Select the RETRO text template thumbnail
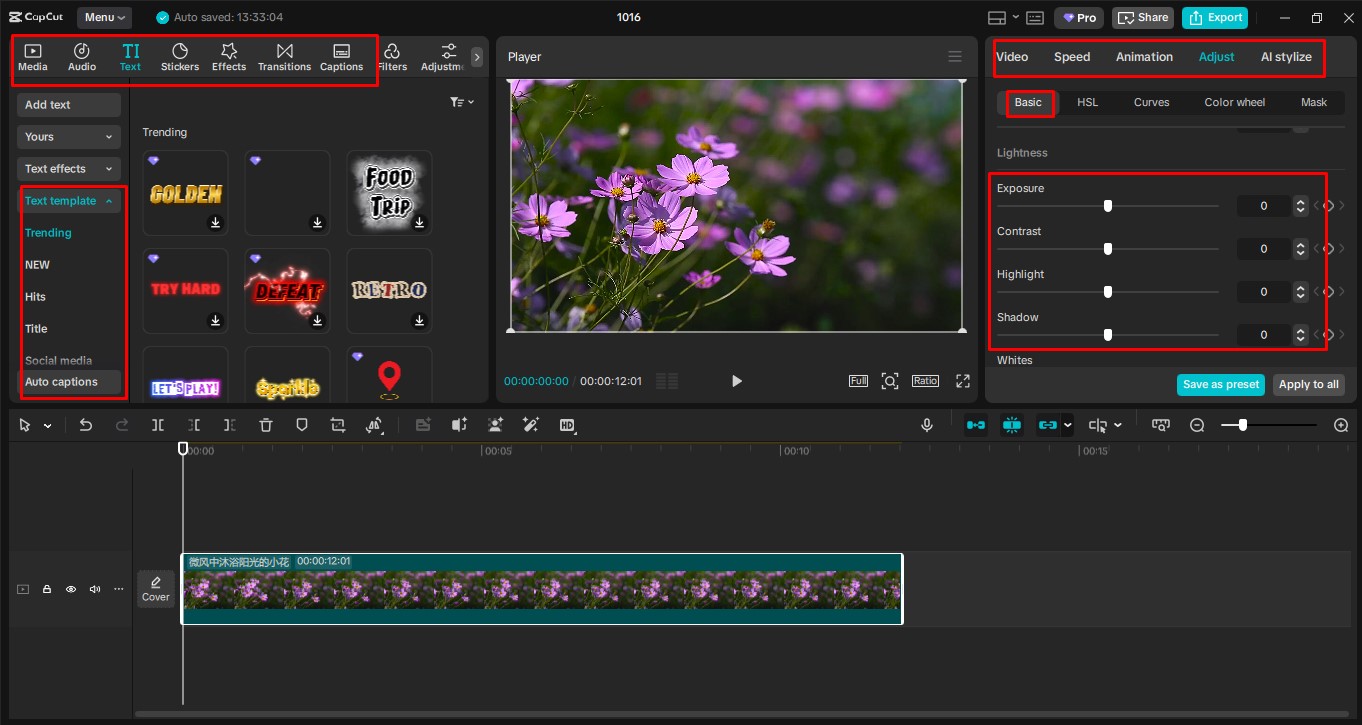Image resolution: width=1362 pixels, height=725 pixels. coord(389,290)
